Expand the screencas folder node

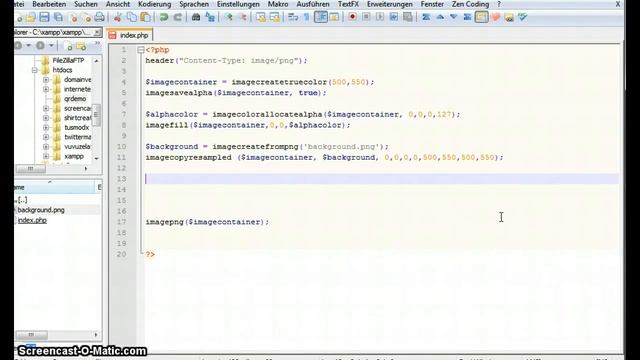tap(46, 109)
